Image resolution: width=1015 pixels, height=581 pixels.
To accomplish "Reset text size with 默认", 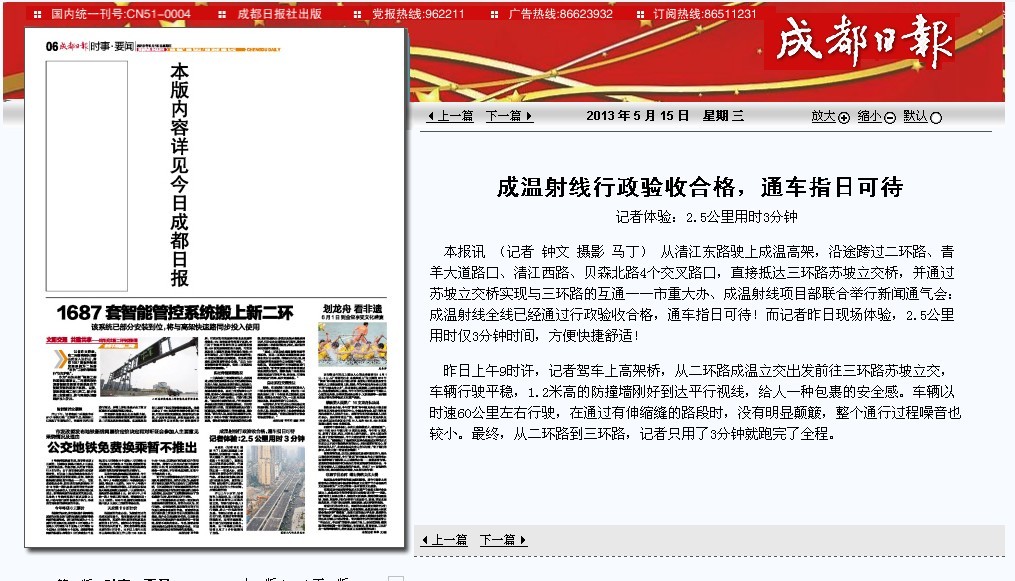I will (915, 116).
